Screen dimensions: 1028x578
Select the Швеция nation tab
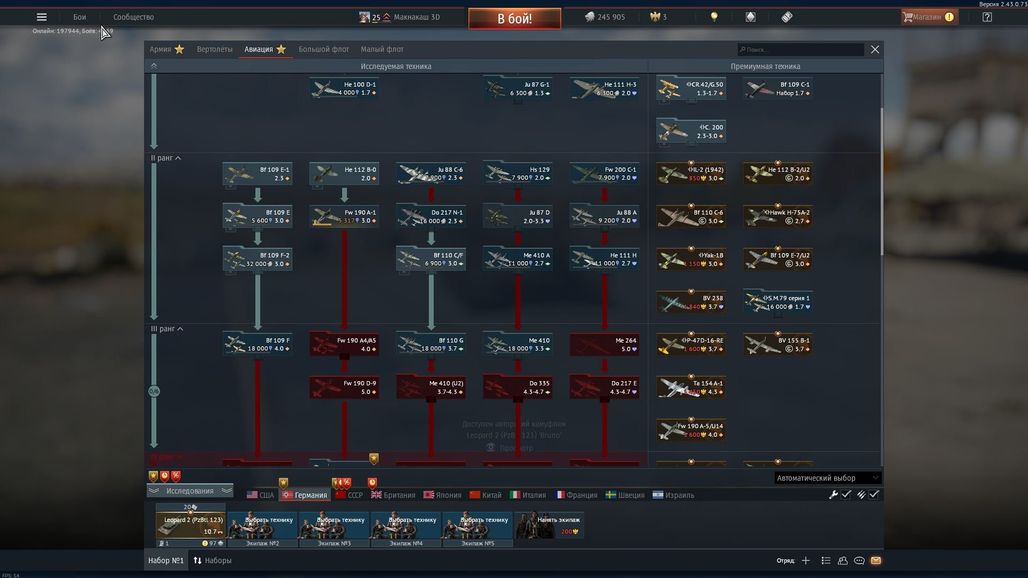[625, 495]
